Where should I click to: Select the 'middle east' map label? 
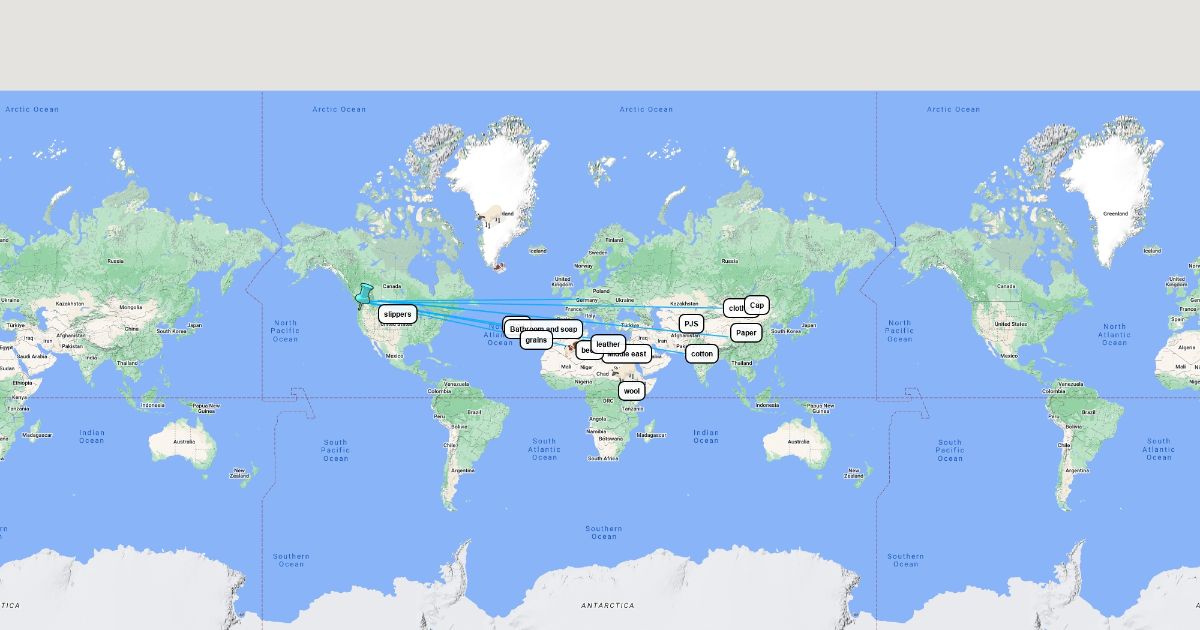[x=629, y=354]
